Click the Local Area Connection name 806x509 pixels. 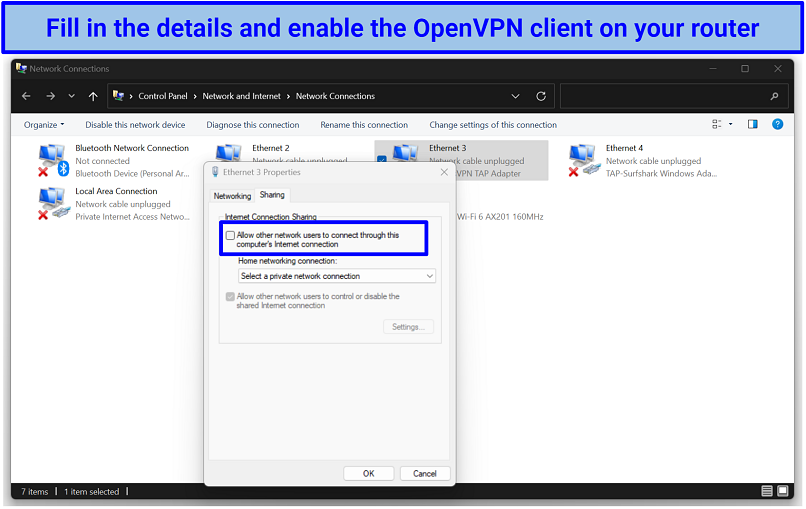116,191
